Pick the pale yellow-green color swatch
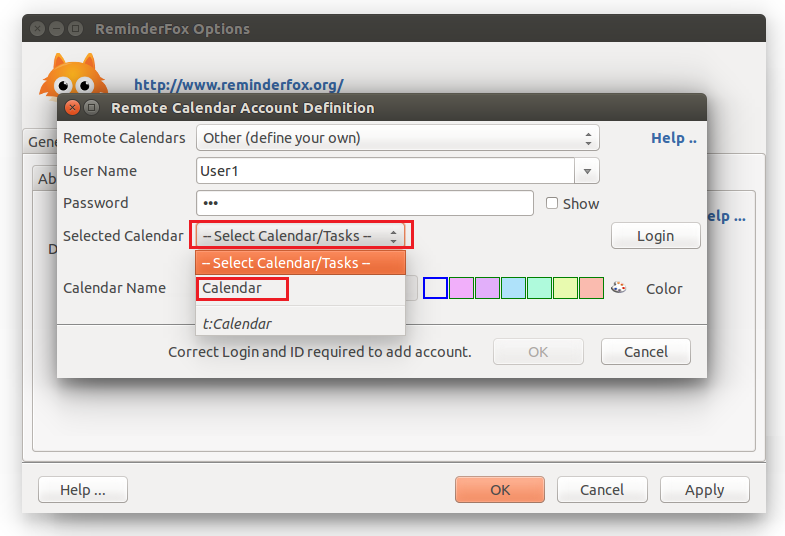 pyautogui.click(x=565, y=288)
